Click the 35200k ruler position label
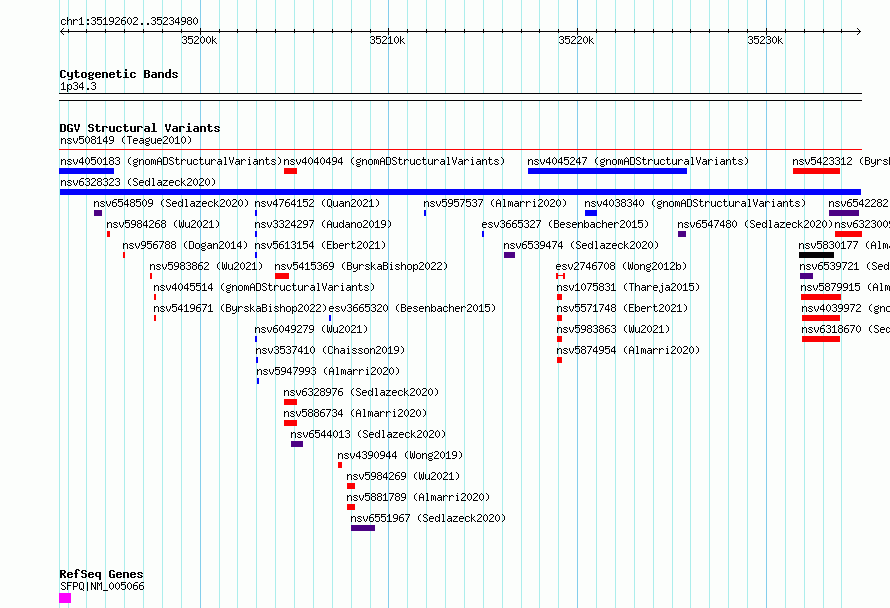The height and width of the screenshot is (608, 890). pyautogui.click(x=199, y=40)
